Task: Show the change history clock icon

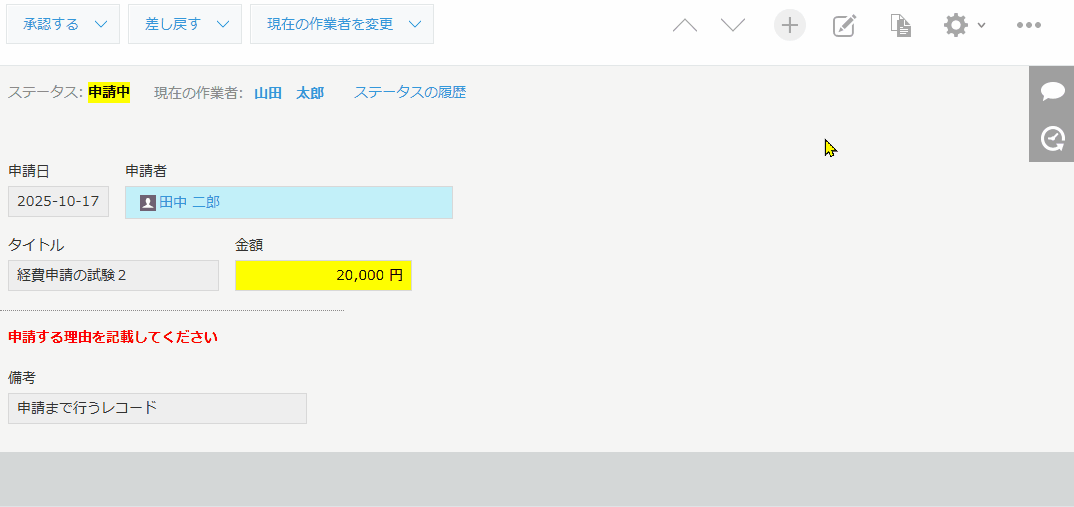Action: 1052,139
